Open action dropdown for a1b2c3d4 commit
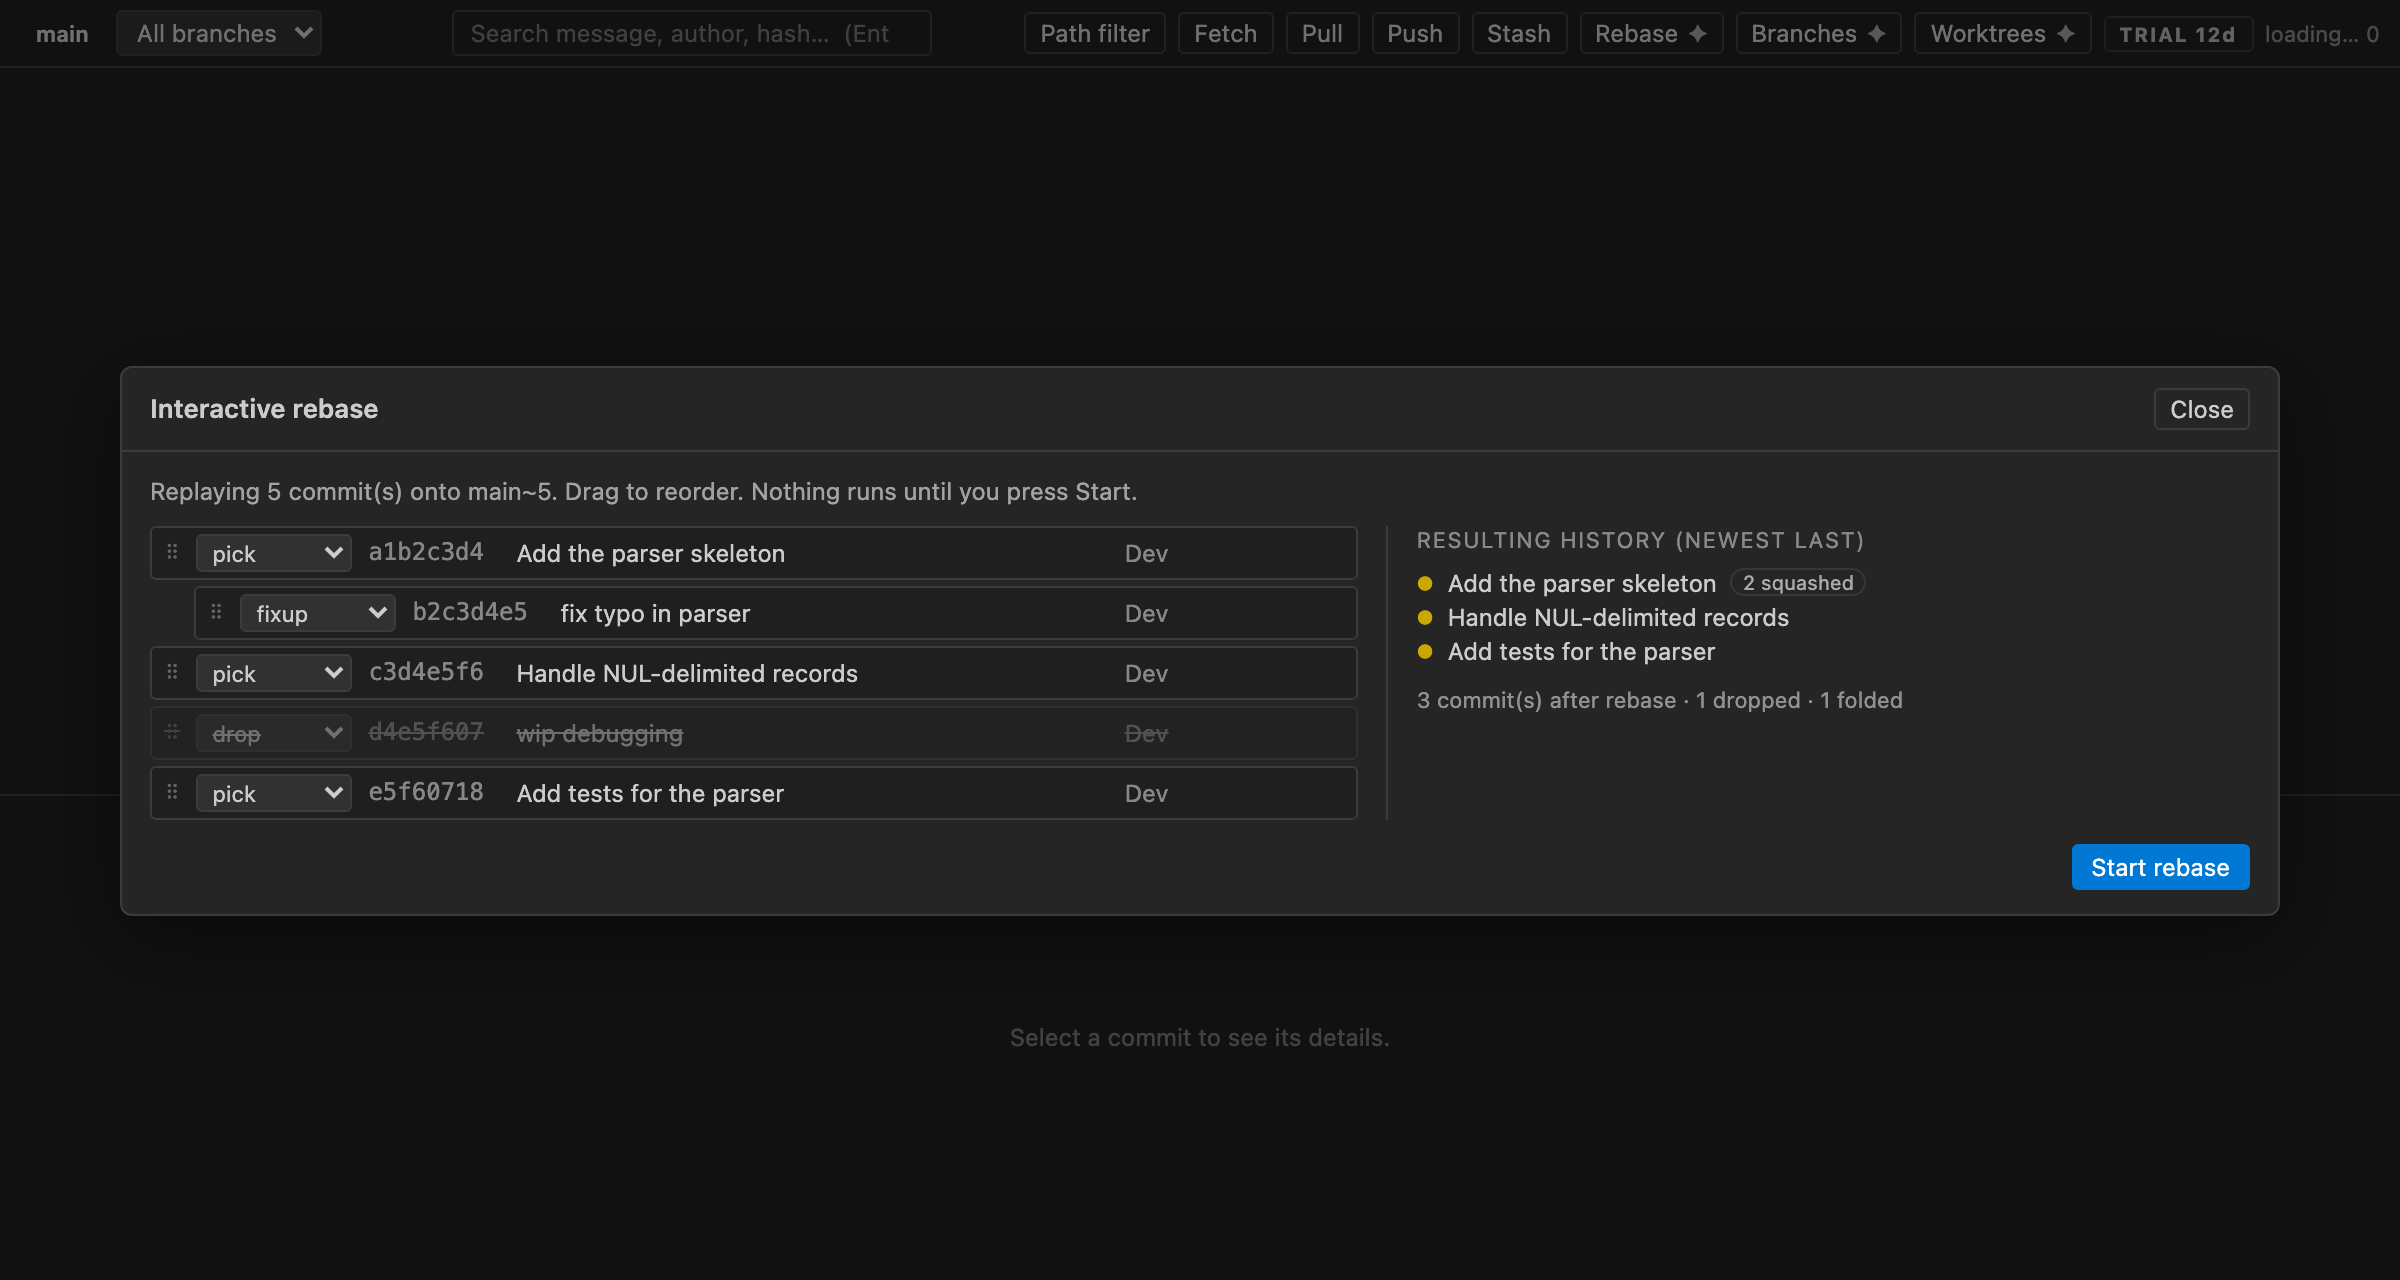This screenshot has width=2400, height=1280. coord(274,553)
